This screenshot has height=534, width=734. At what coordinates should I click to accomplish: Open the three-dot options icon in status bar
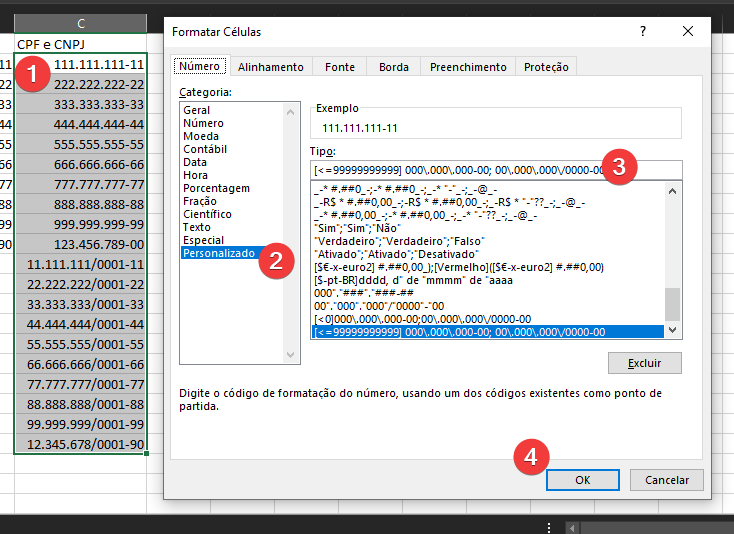click(x=549, y=527)
